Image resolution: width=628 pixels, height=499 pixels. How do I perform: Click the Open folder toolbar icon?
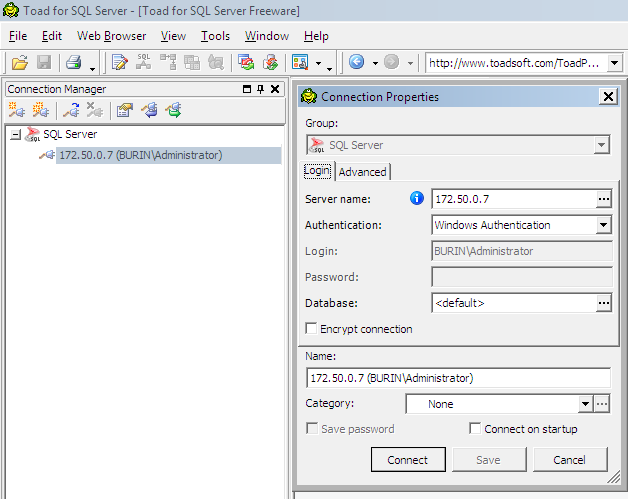pyautogui.click(x=19, y=62)
